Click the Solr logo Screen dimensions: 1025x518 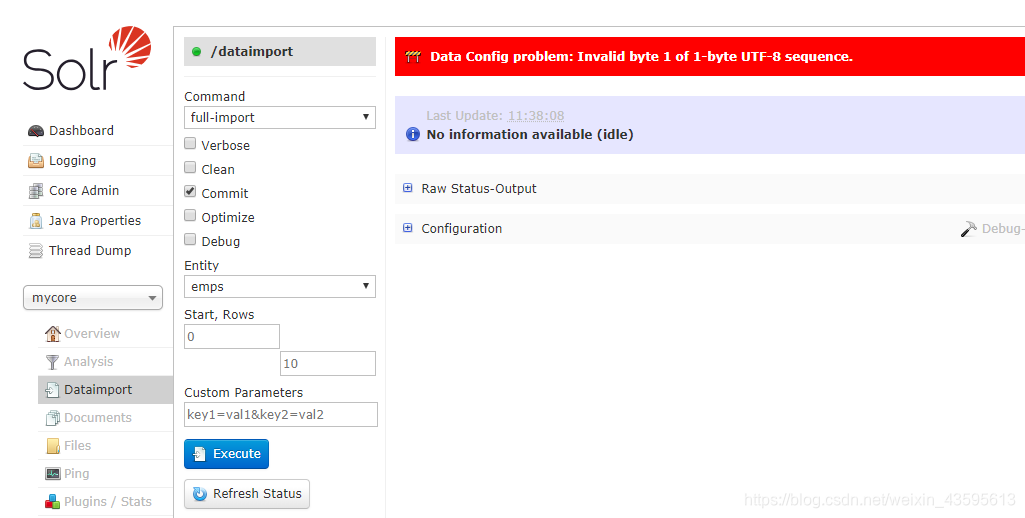tap(87, 58)
